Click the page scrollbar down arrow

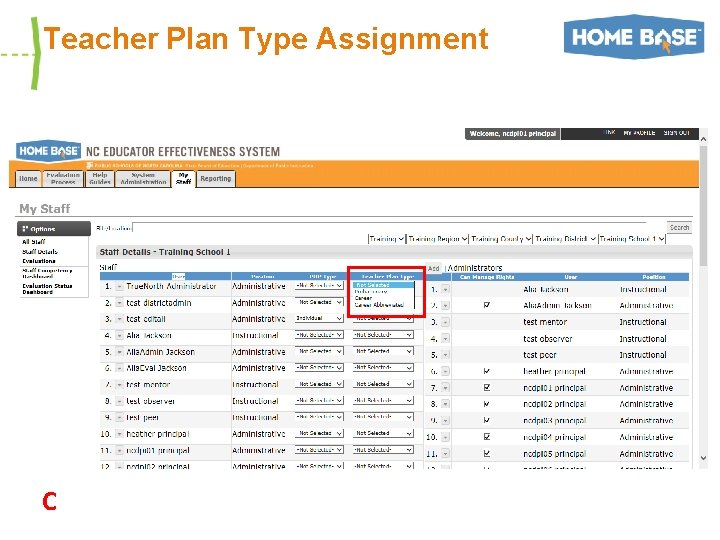click(703, 458)
